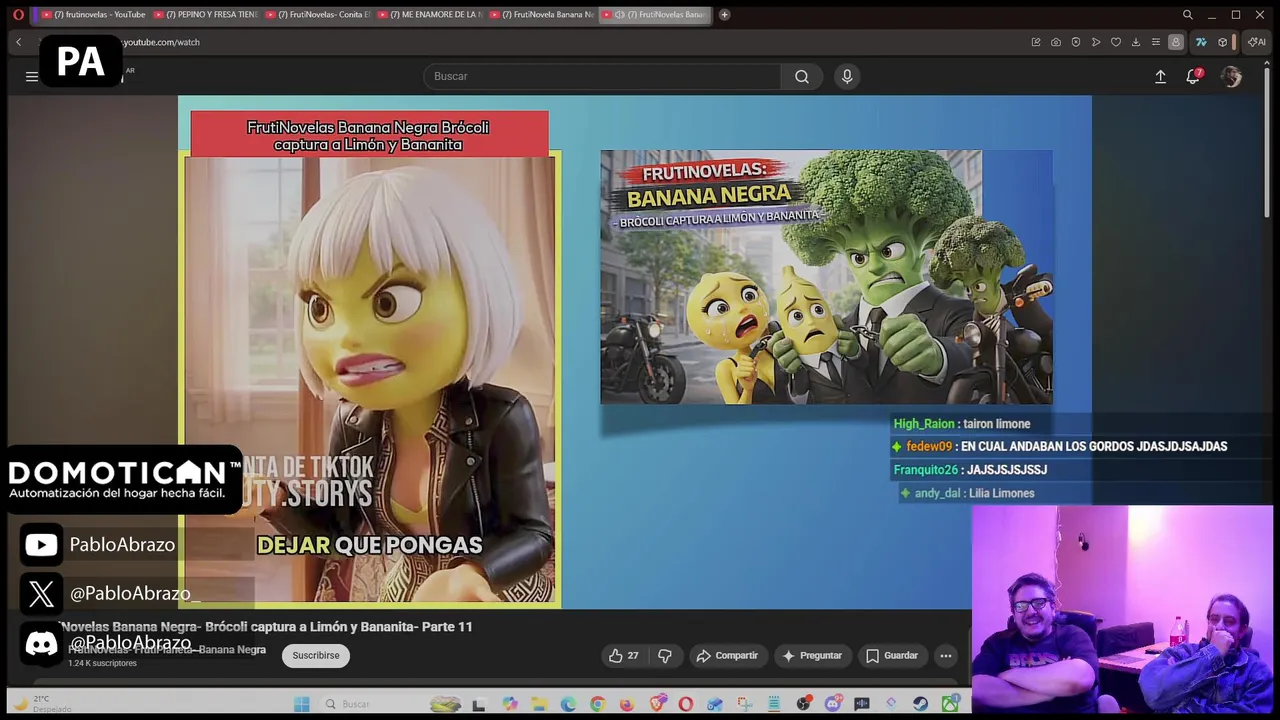Click the browser tab search magnifier

[x=1187, y=14]
